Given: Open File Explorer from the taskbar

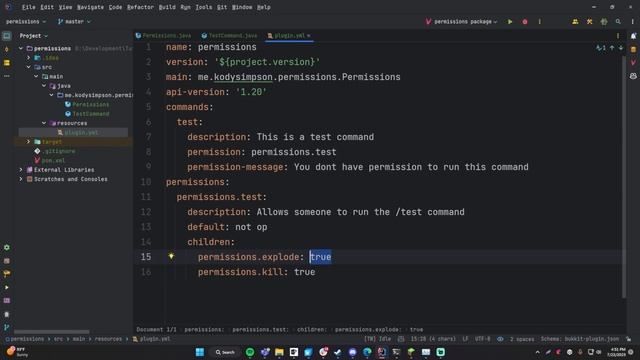Looking at the screenshot, I should [x=279, y=352].
